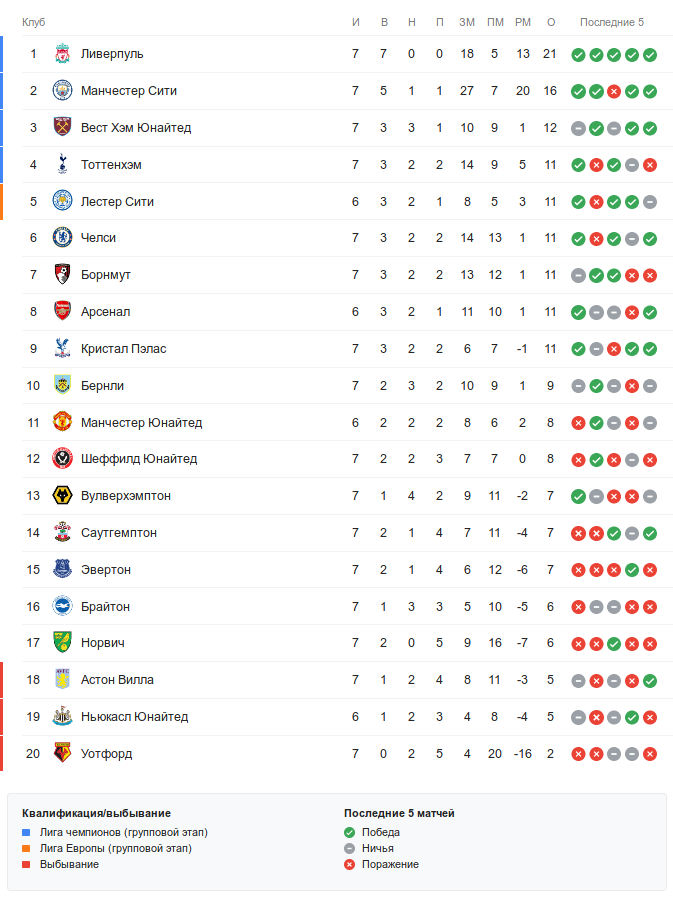Click the blue Champions League legend swatch

coord(27,832)
